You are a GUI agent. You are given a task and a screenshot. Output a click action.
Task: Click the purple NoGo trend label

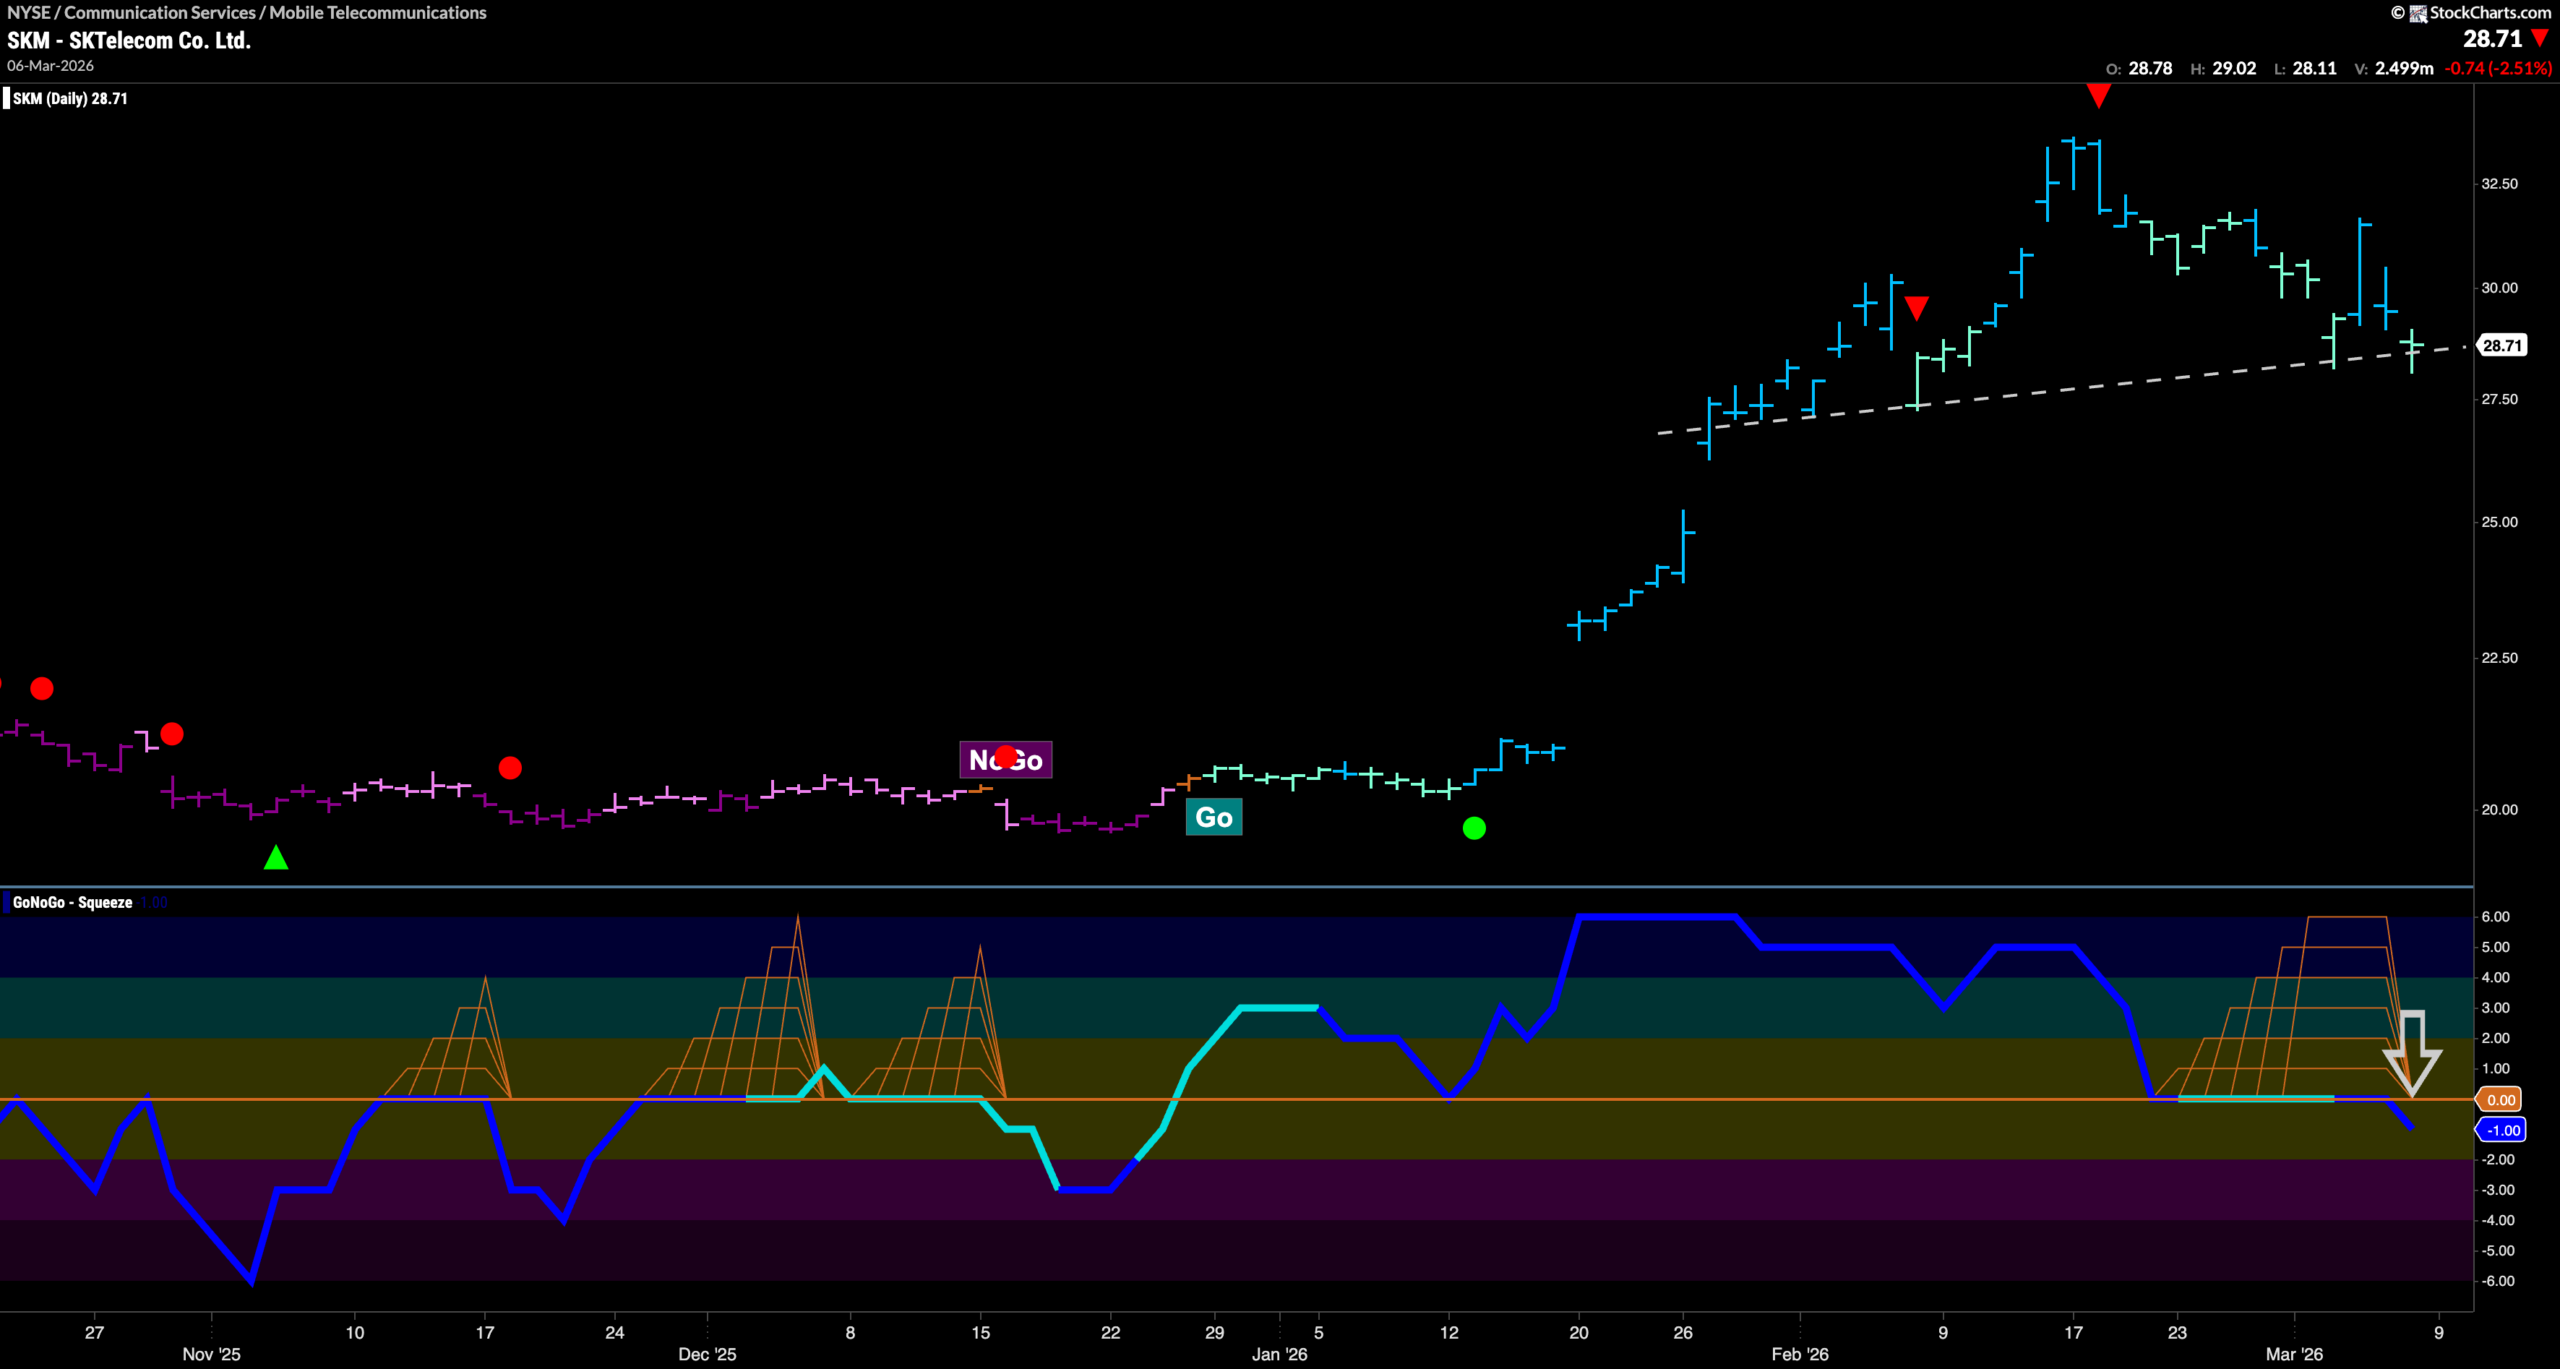[x=1006, y=760]
